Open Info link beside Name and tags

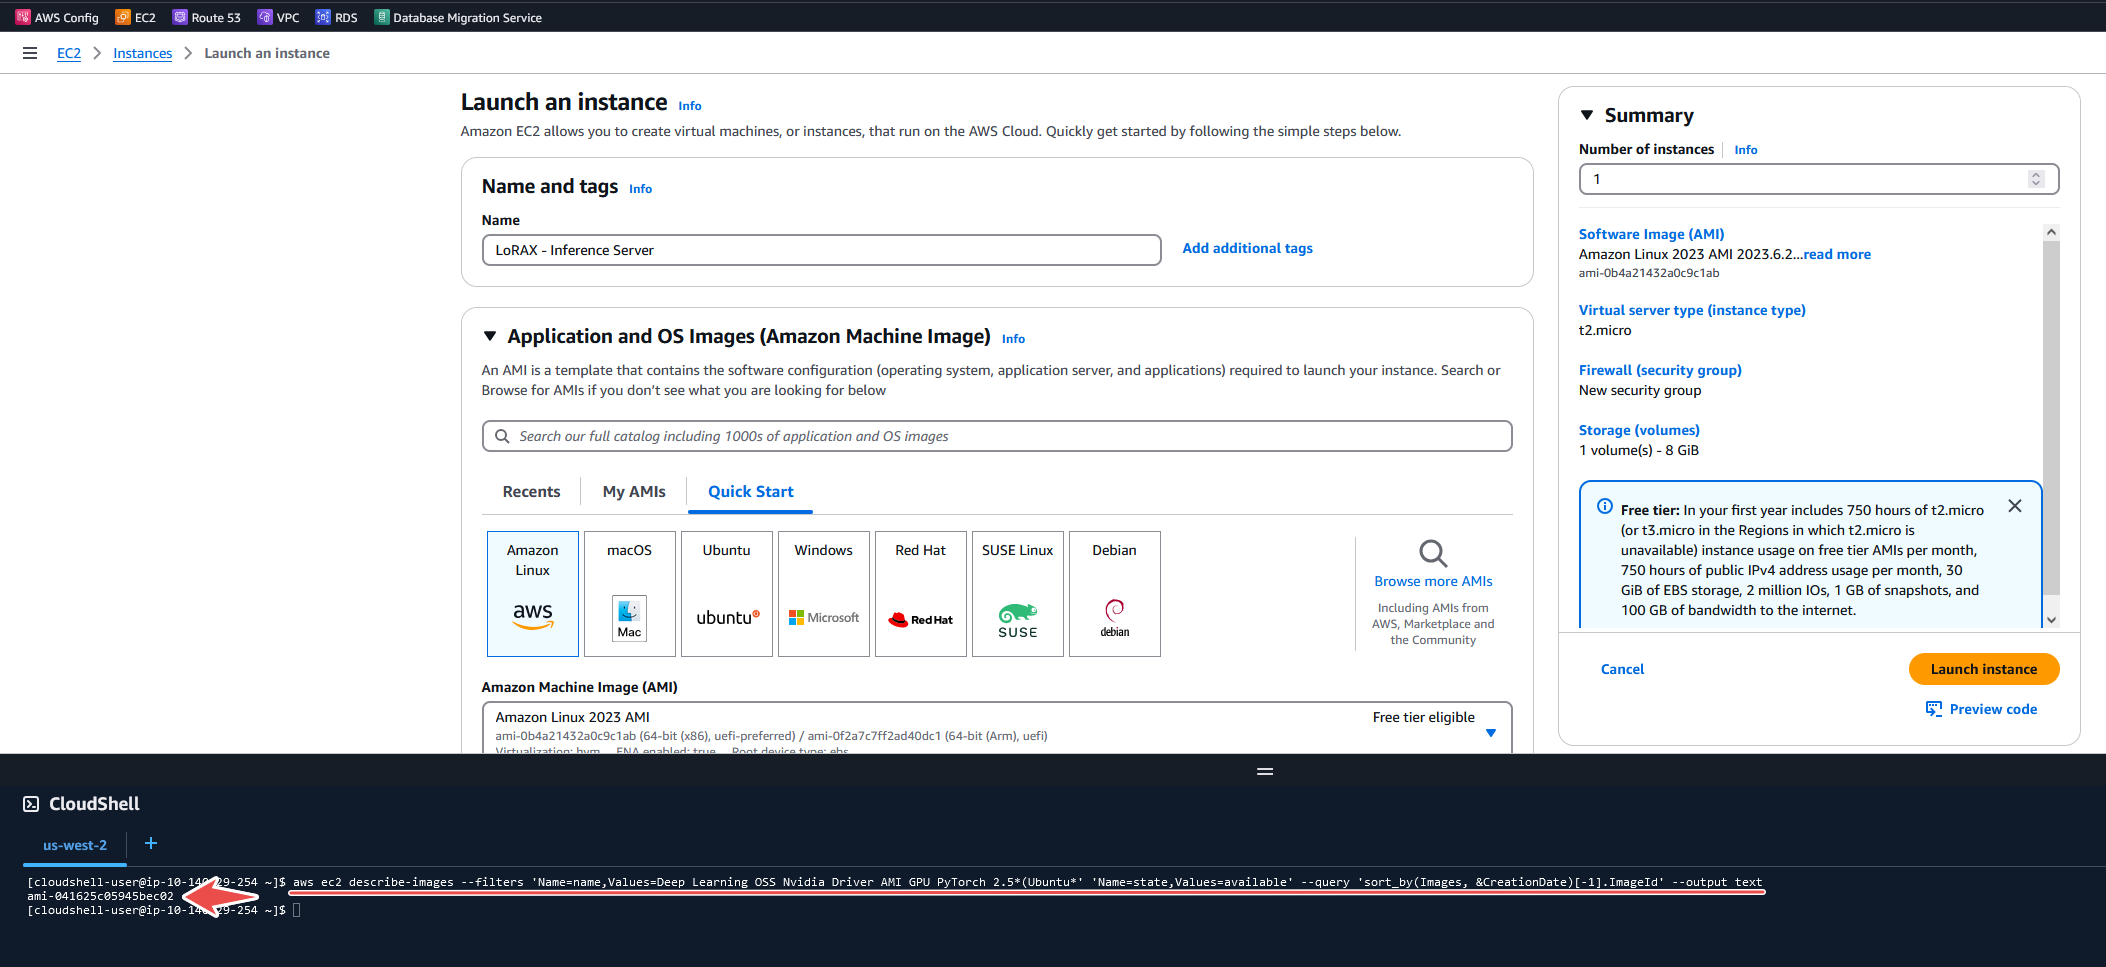pyautogui.click(x=640, y=188)
